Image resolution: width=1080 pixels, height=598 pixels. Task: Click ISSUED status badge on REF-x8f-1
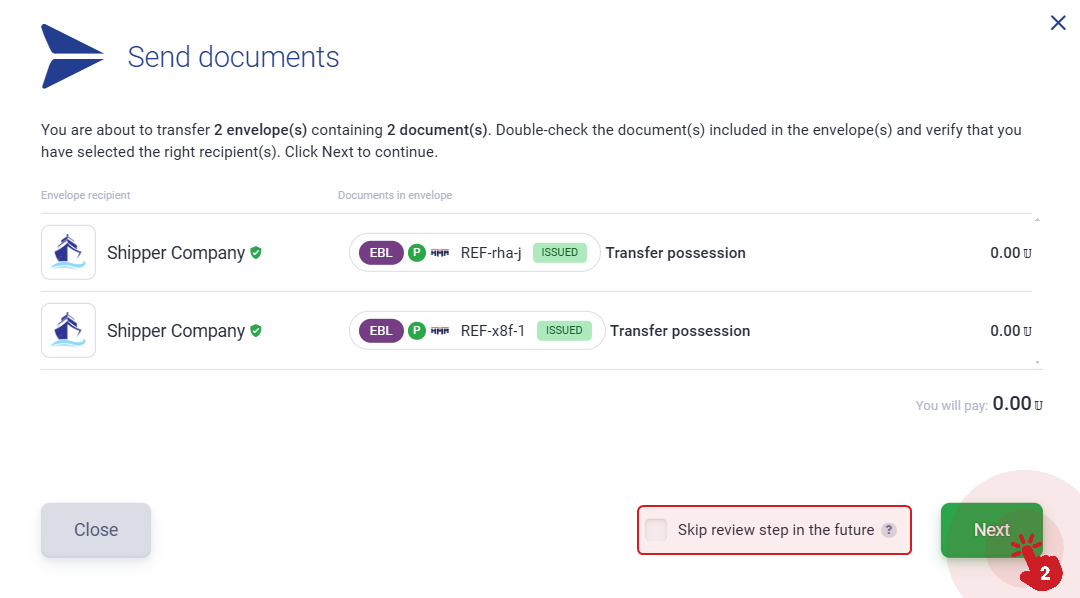point(564,331)
